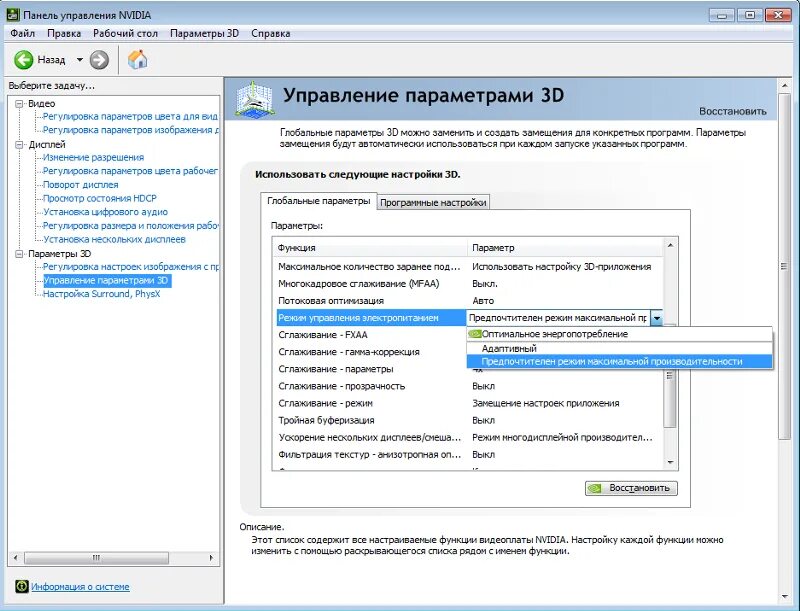Open Изменение разрешения task
Screen dimensions: 800x611
click(93, 157)
